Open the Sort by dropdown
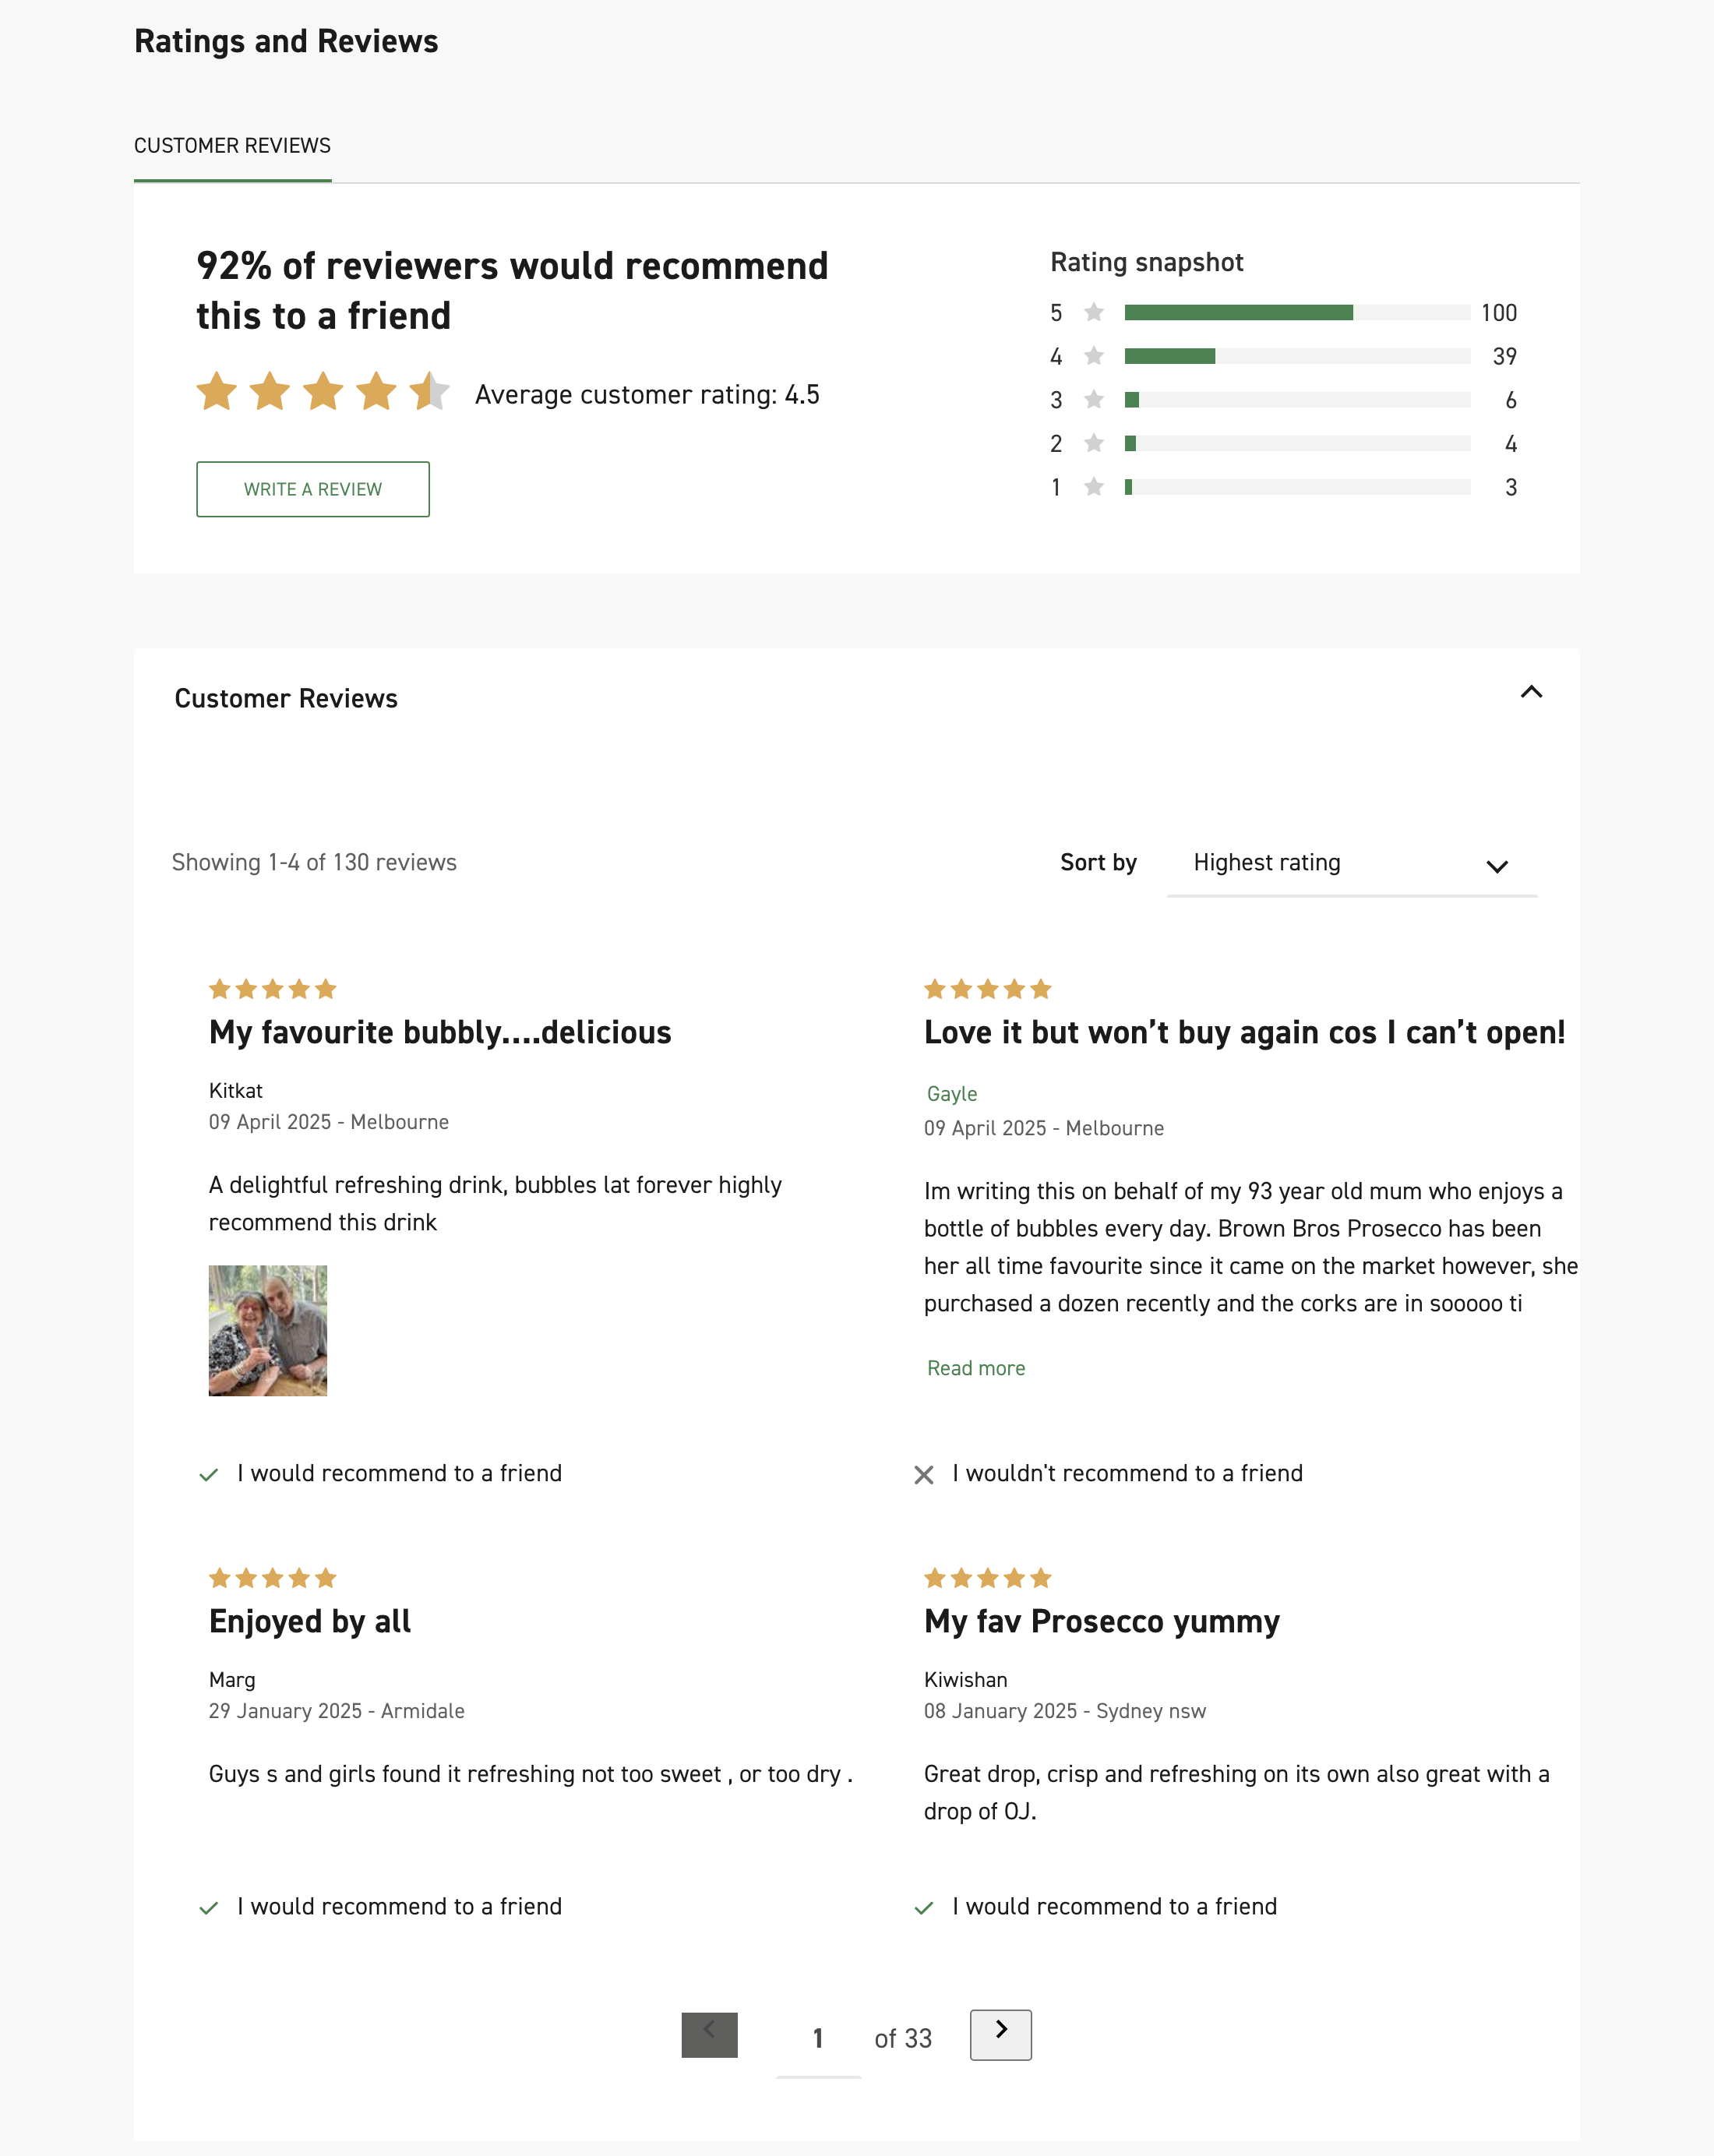Screen dimensions: 1714x2156 click(x=1351, y=863)
